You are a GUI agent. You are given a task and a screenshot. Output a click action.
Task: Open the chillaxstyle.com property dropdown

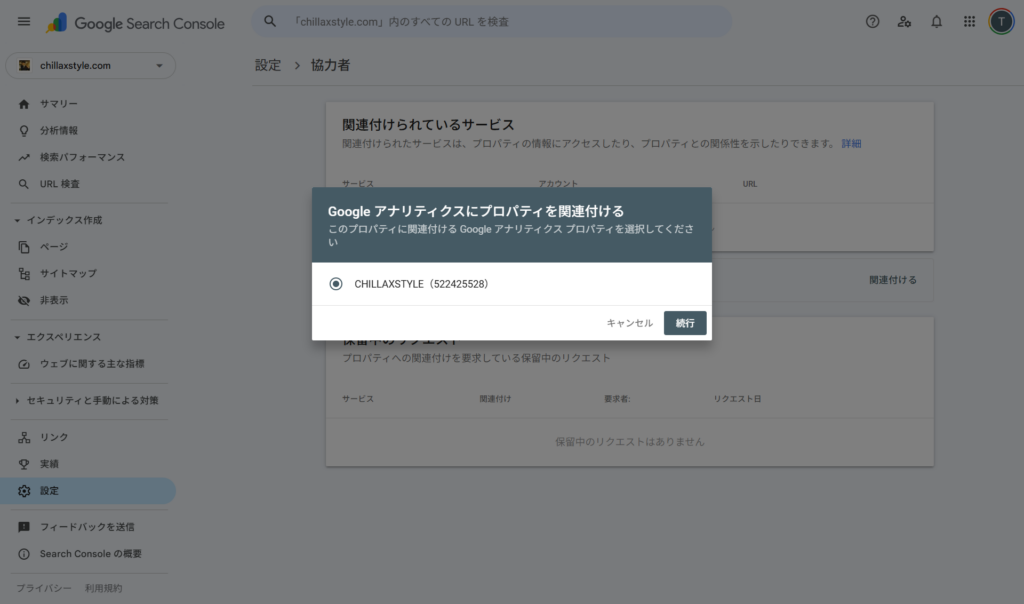pos(90,65)
